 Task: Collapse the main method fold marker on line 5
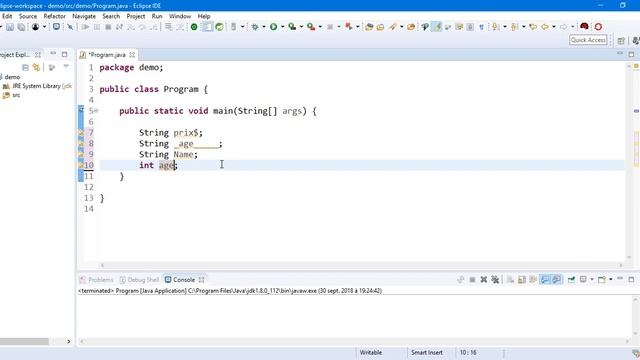click(96, 111)
